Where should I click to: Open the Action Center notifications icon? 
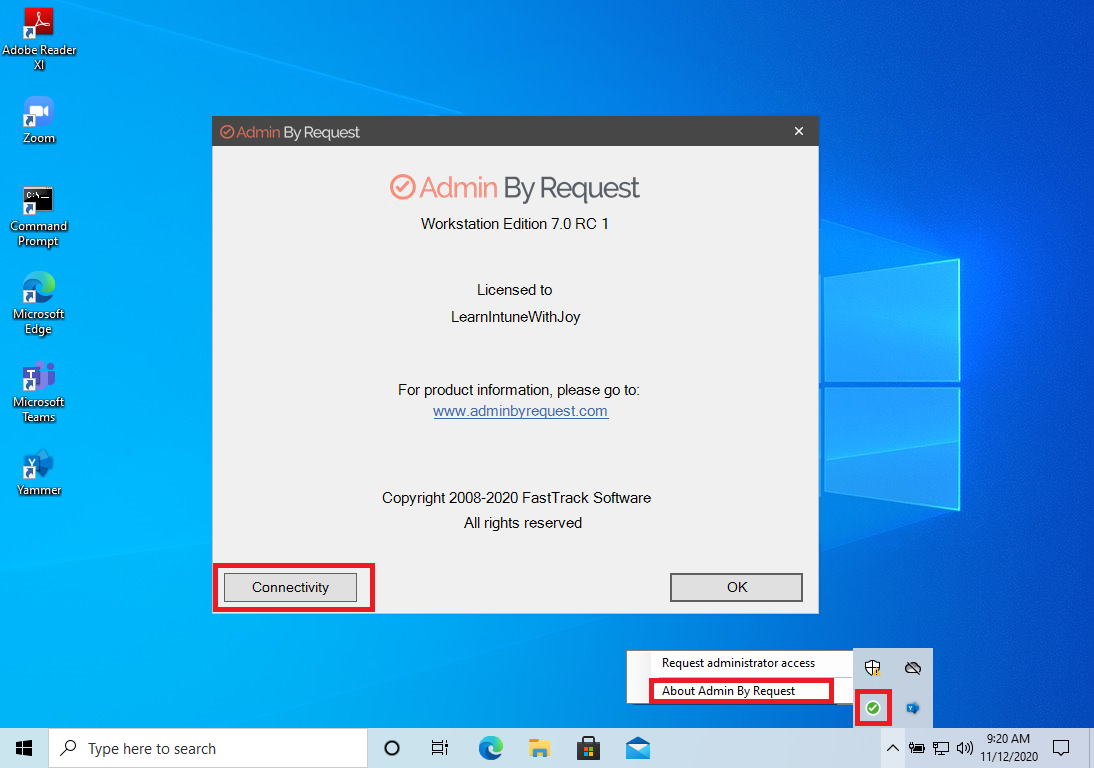point(1061,748)
